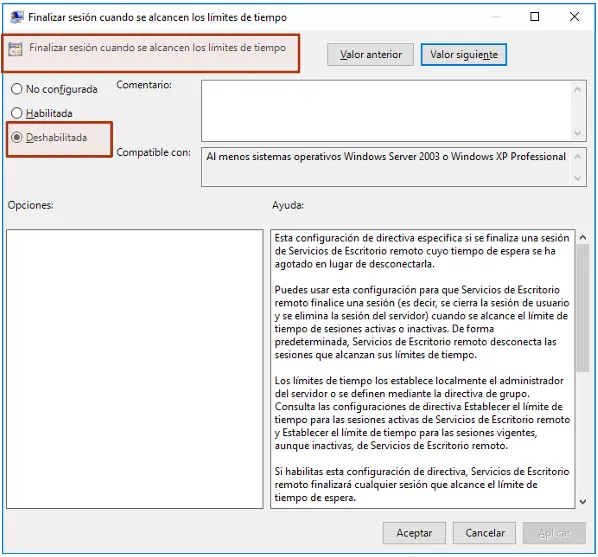The height and width of the screenshot is (557, 598).
Task: Click help paragraph starting 'Puedes usar esta configuración'
Action: coord(422,322)
